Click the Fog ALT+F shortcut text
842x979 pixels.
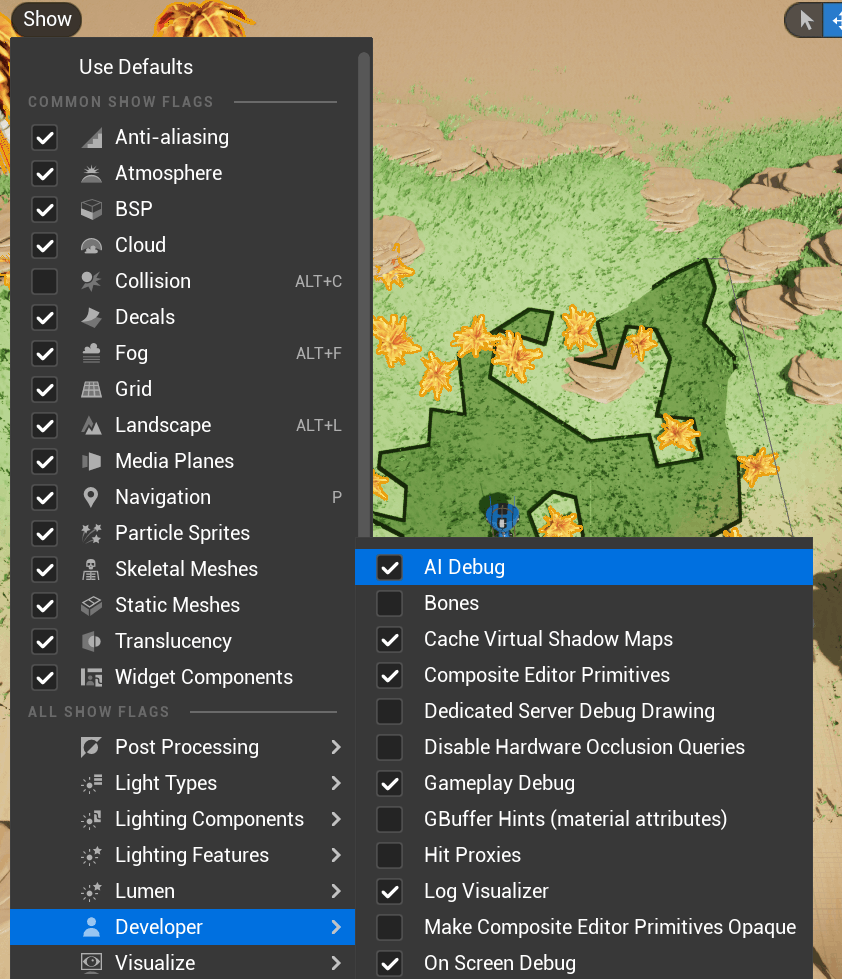(x=318, y=353)
